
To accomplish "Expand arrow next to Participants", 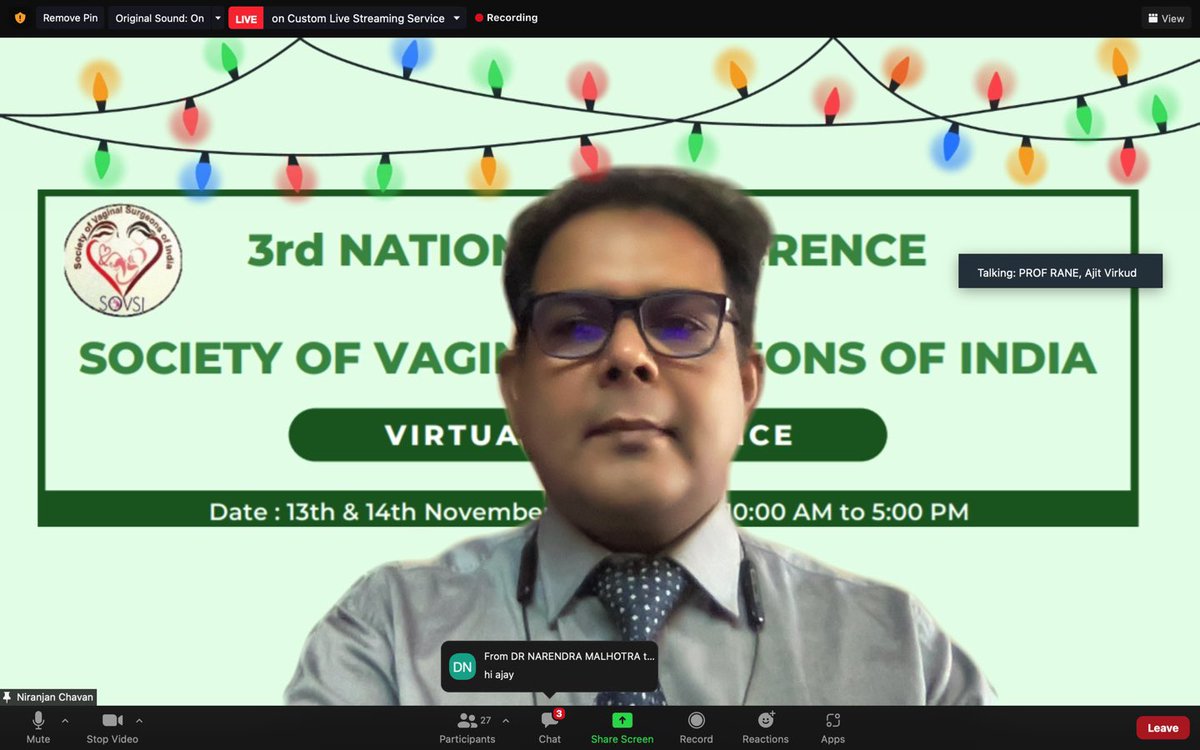I will click(505, 720).
